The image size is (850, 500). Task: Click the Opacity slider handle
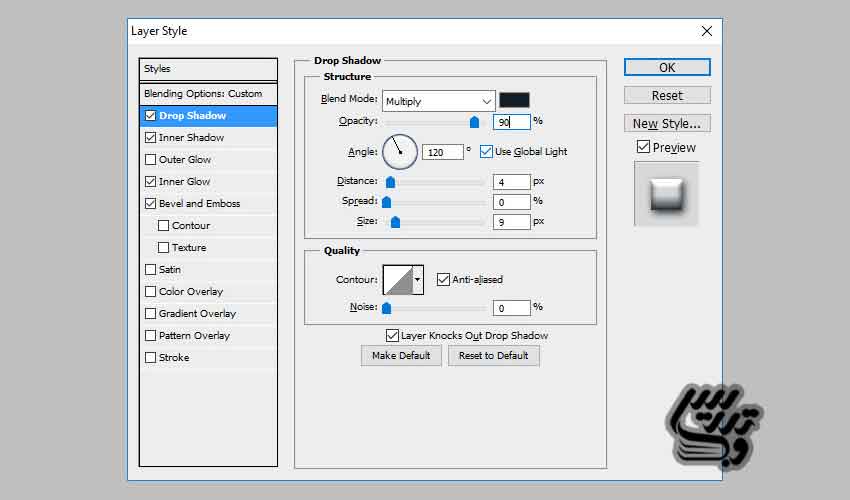pos(474,122)
